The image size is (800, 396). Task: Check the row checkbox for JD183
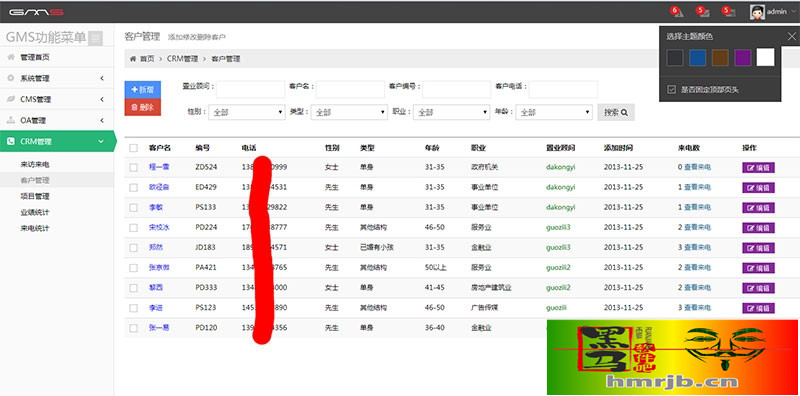coord(134,248)
